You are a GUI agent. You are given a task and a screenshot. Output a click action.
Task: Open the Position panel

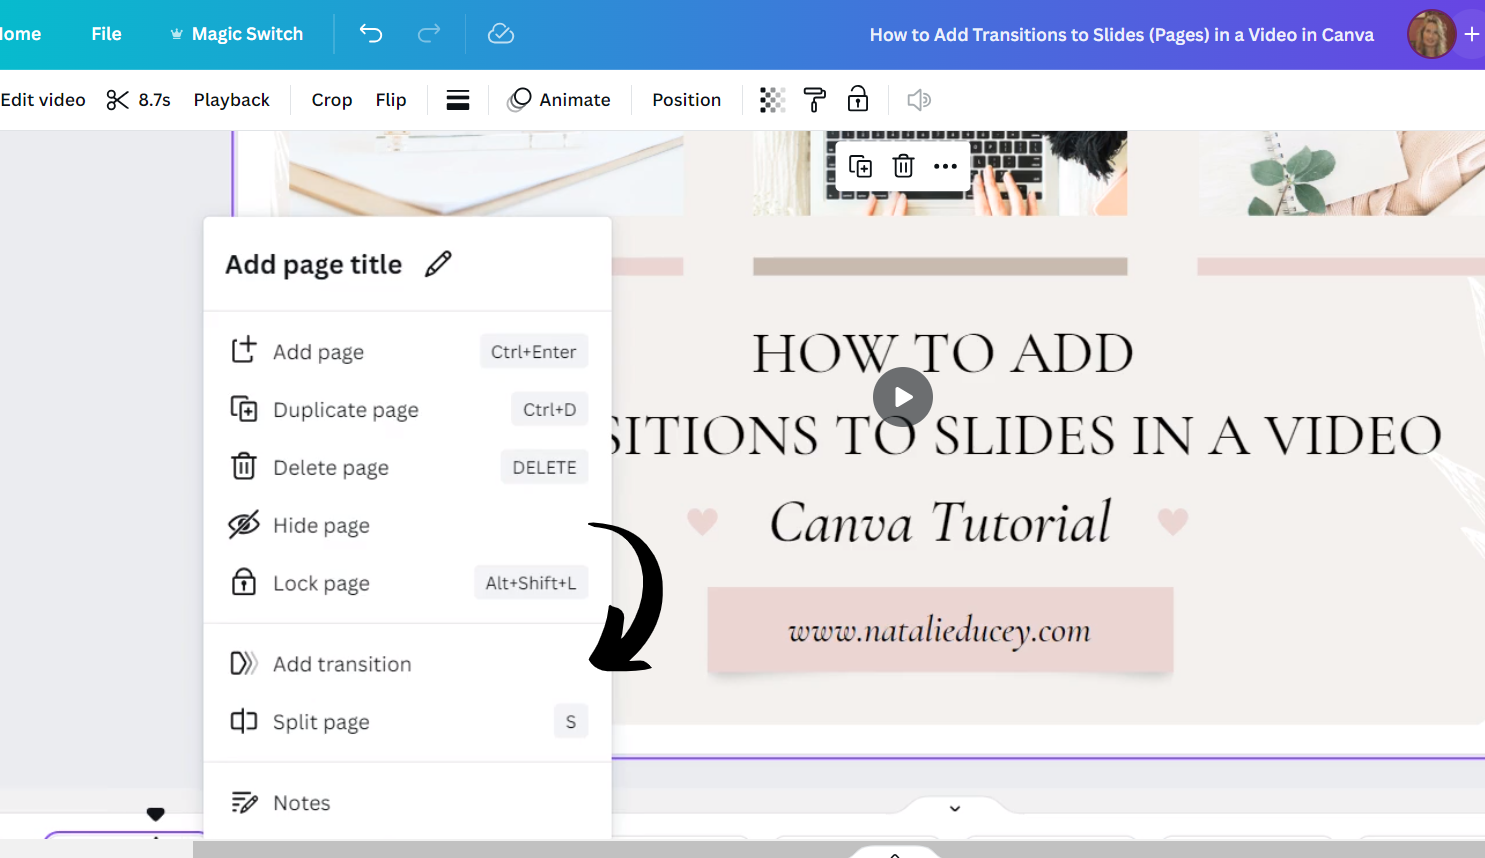coord(686,100)
